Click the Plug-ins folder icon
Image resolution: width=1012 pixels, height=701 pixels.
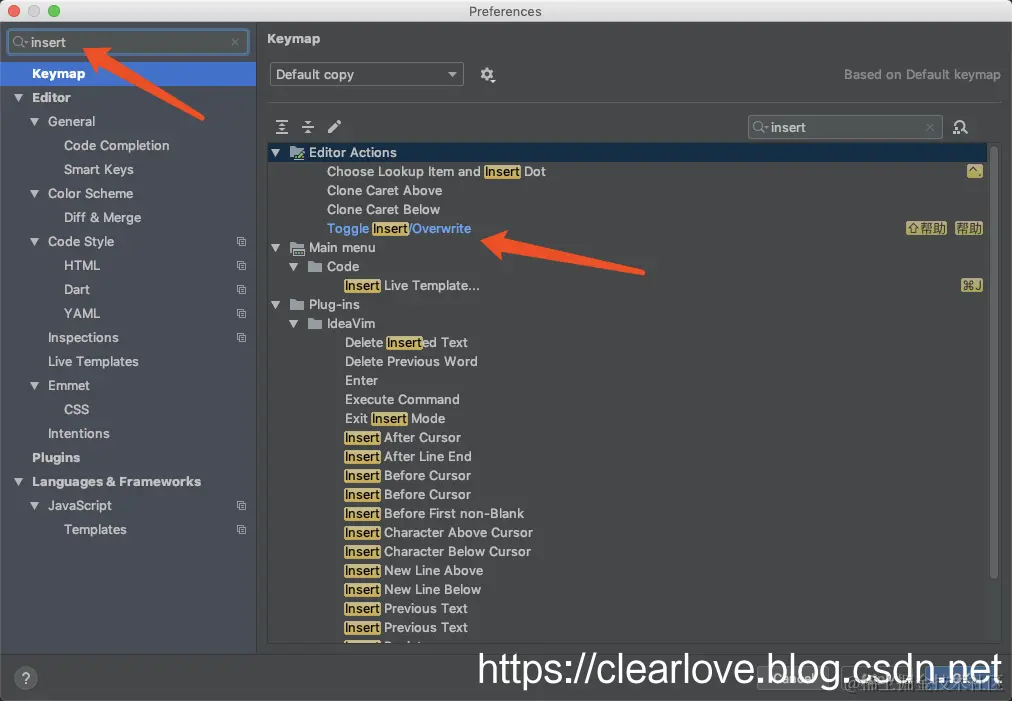[x=297, y=305]
